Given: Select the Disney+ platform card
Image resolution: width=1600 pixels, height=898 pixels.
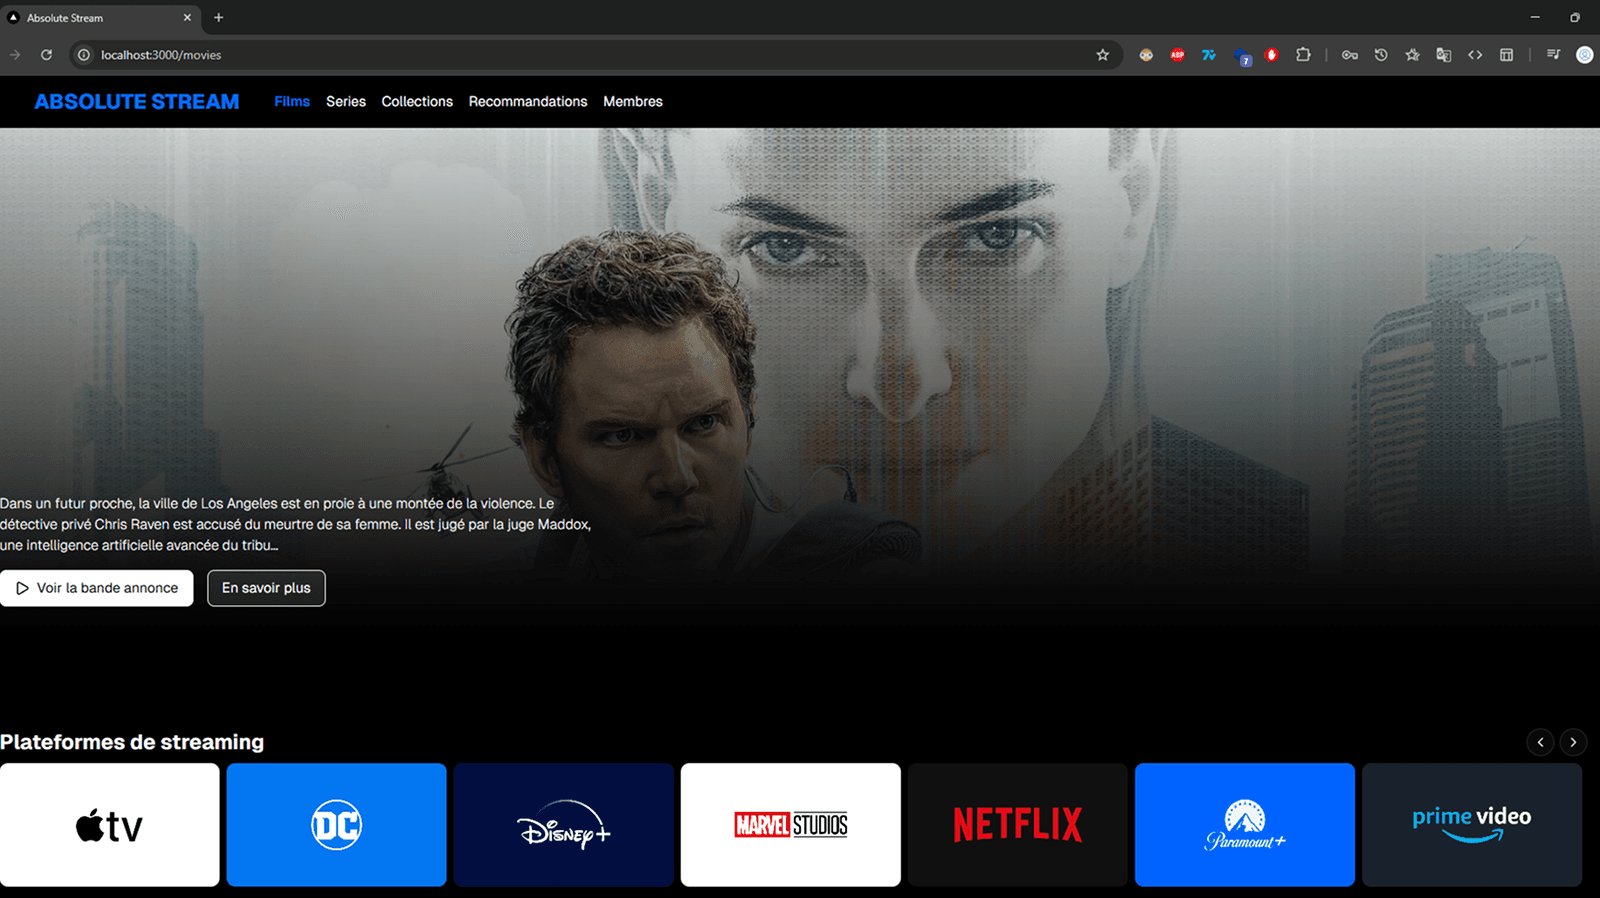Looking at the screenshot, I should 563,825.
